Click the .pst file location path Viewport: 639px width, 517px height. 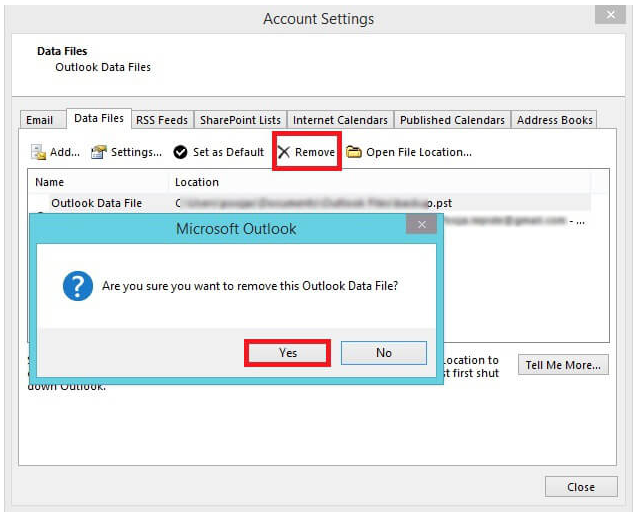tap(313, 203)
